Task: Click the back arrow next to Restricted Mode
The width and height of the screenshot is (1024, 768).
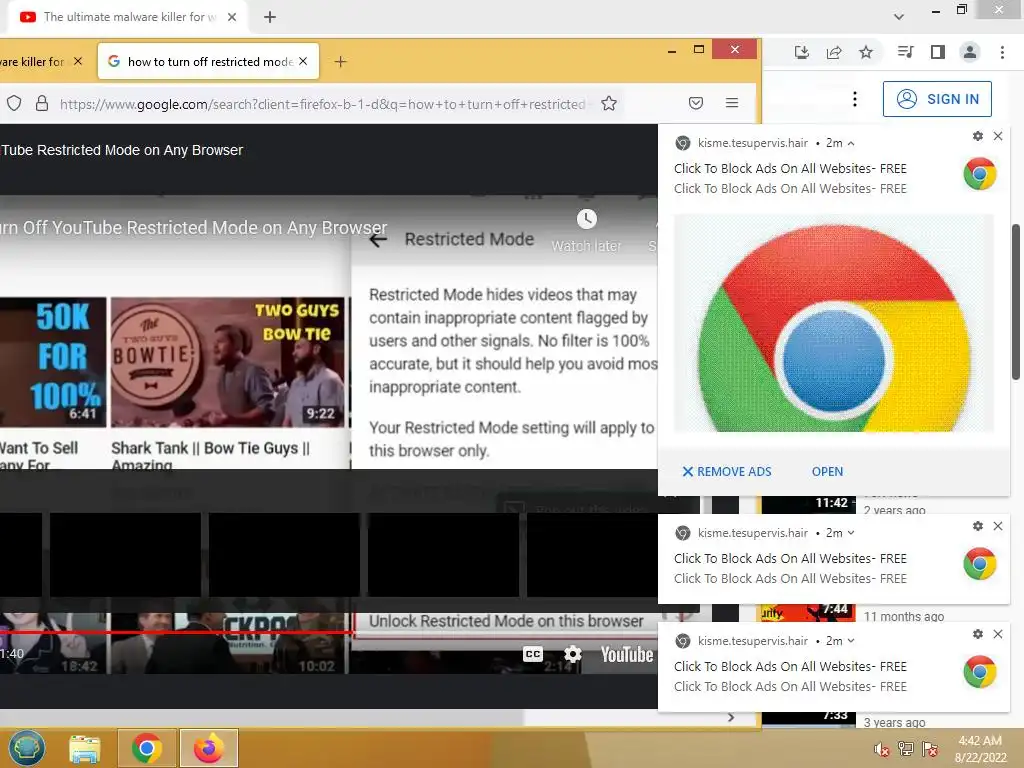Action: 378,240
